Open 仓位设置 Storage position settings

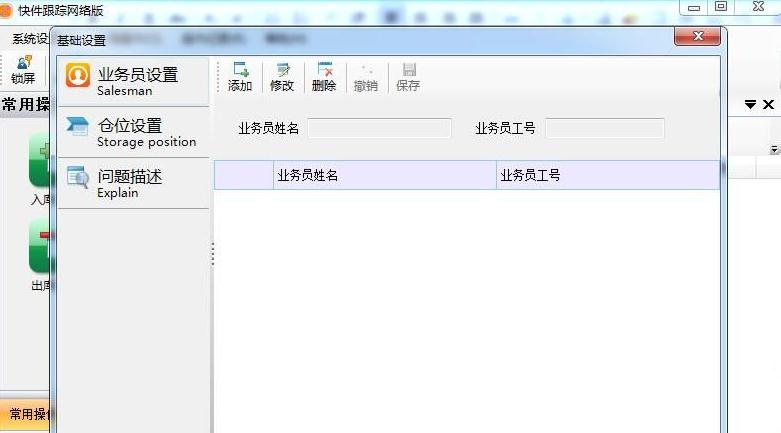click(x=133, y=132)
